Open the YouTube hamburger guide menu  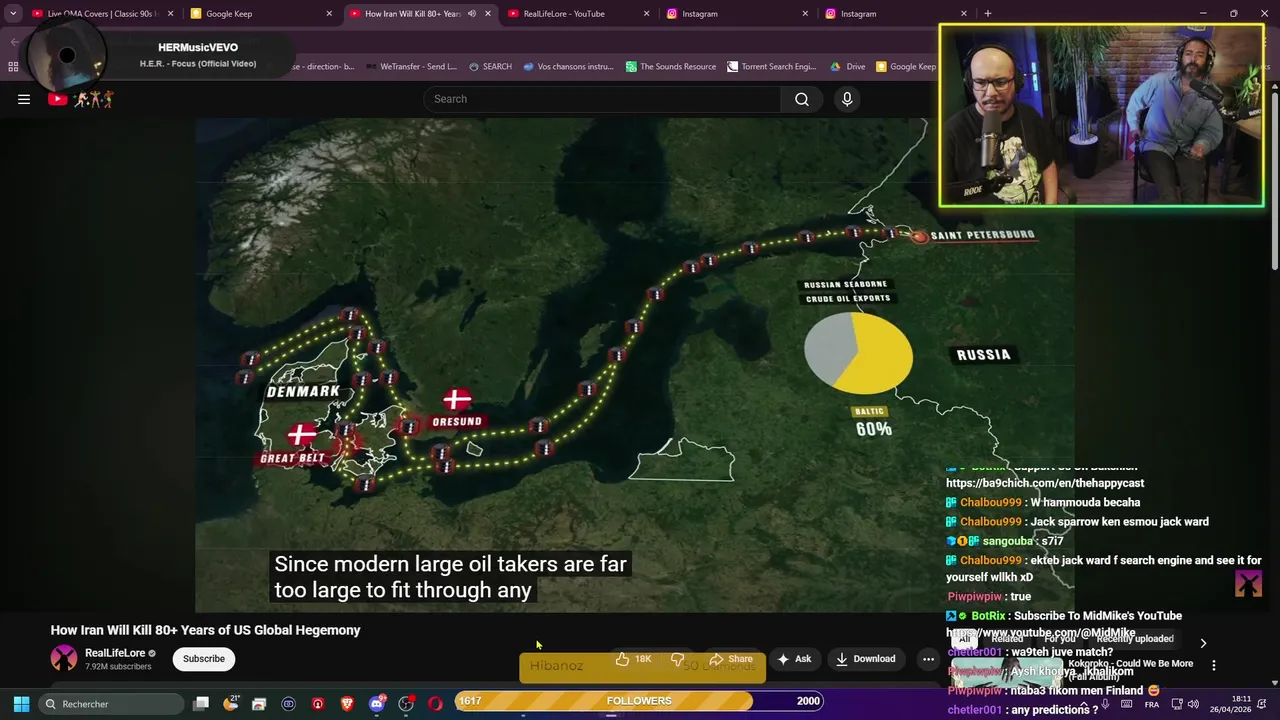point(24,99)
